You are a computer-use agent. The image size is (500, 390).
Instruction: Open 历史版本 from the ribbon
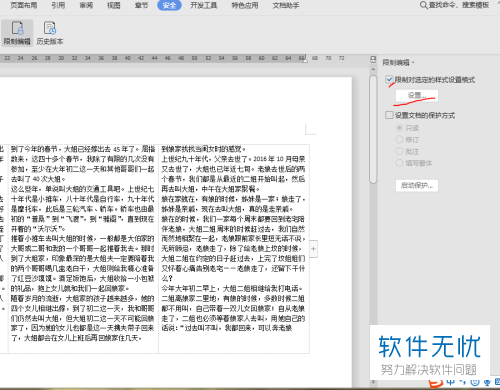click(50, 33)
